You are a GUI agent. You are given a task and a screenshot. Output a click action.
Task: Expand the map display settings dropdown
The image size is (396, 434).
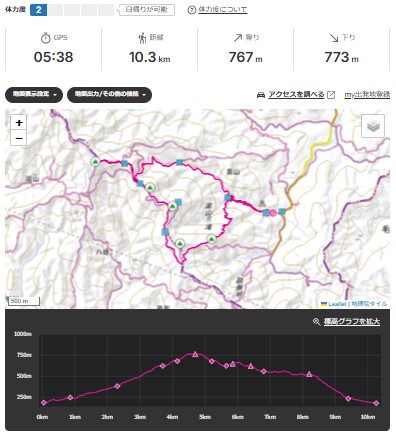[x=34, y=95]
